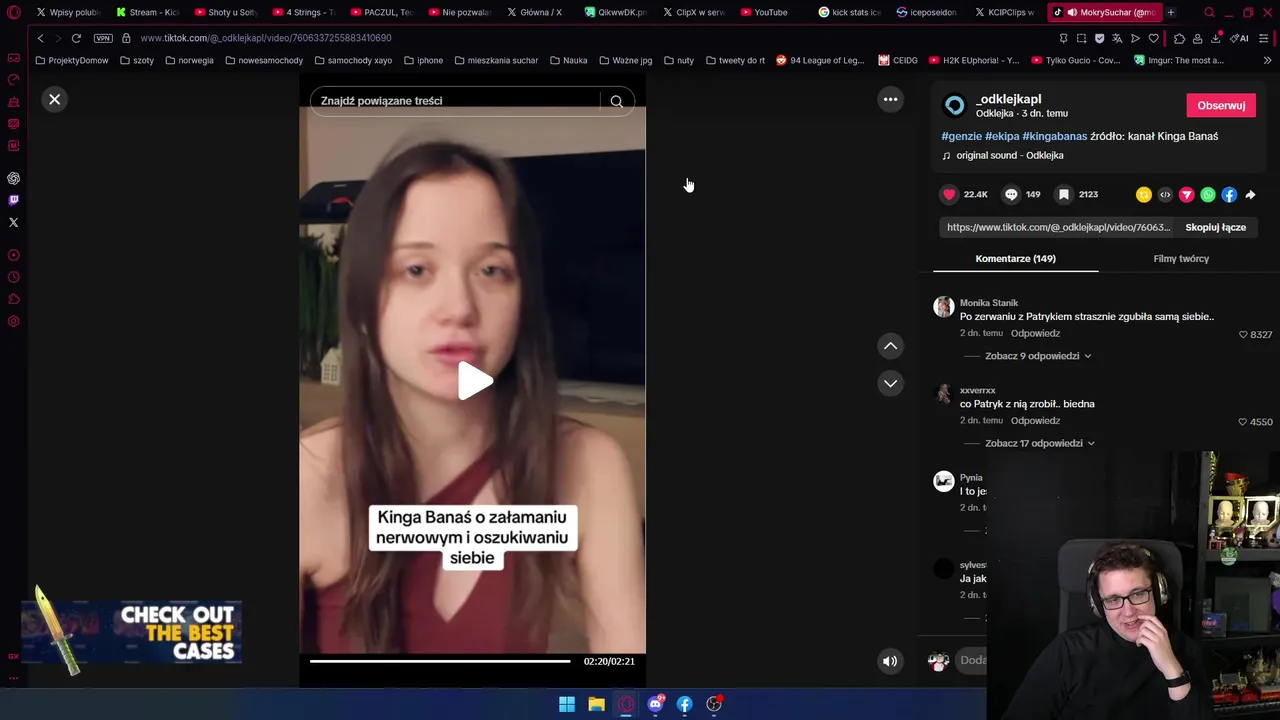The height and width of the screenshot is (720, 1280).
Task: Close the TikTok video viewer with X
Action: tap(55, 99)
